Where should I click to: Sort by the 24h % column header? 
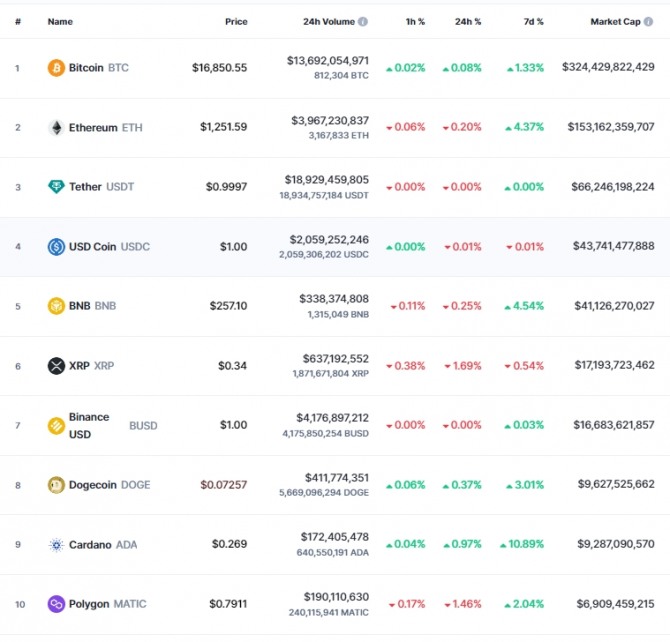pyautogui.click(x=468, y=21)
